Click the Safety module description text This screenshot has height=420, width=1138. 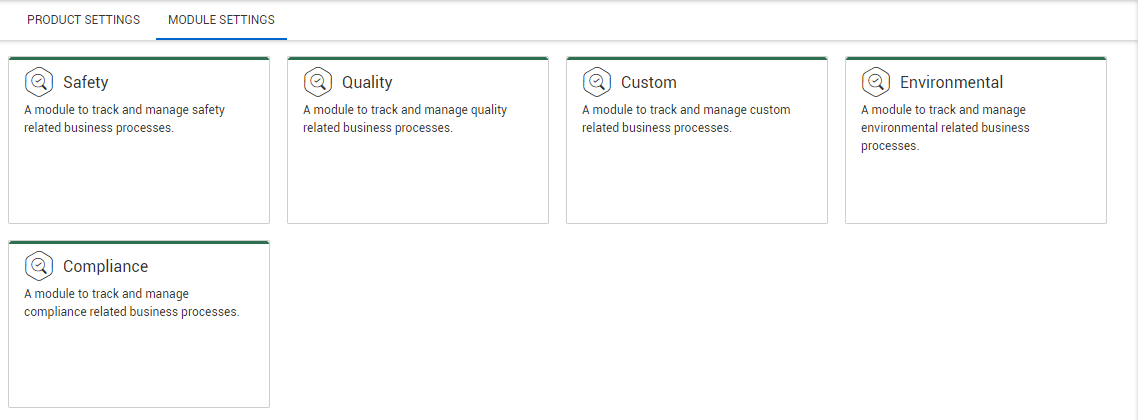pos(124,119)
